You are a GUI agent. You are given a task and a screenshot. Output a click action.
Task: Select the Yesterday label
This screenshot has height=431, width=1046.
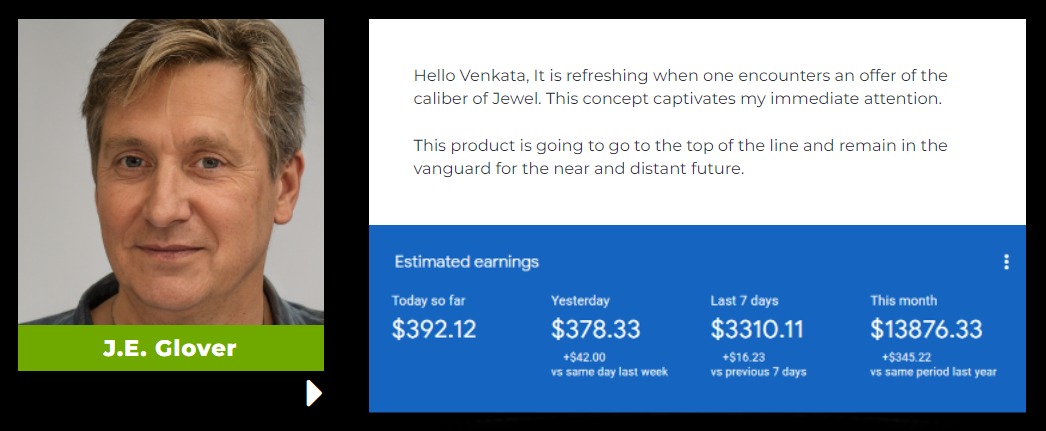click(x=580, y=301)
